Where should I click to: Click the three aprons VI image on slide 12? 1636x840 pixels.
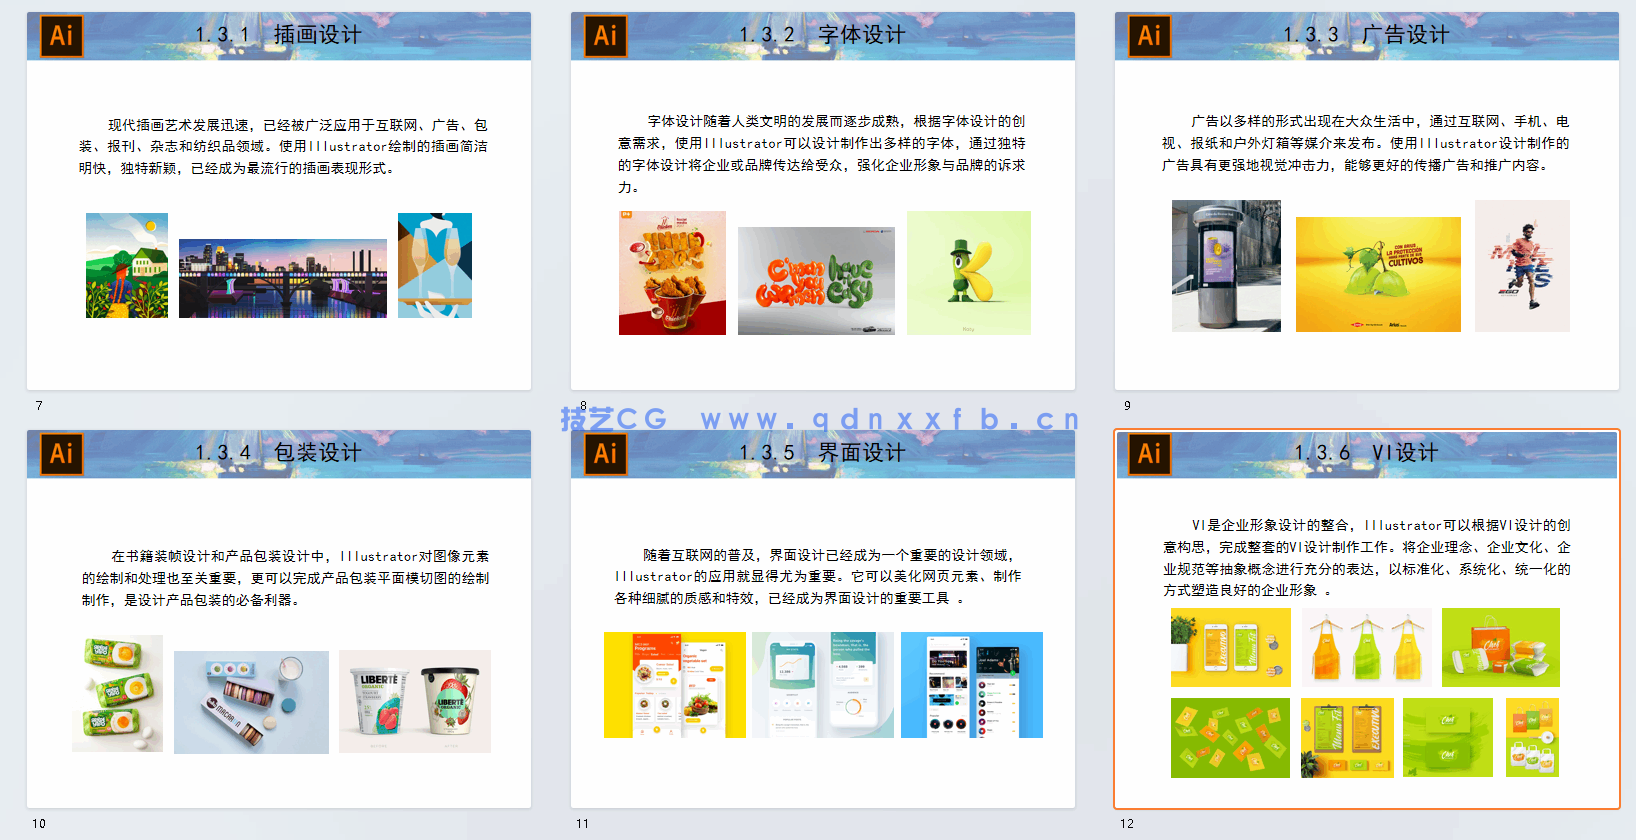1367,647
